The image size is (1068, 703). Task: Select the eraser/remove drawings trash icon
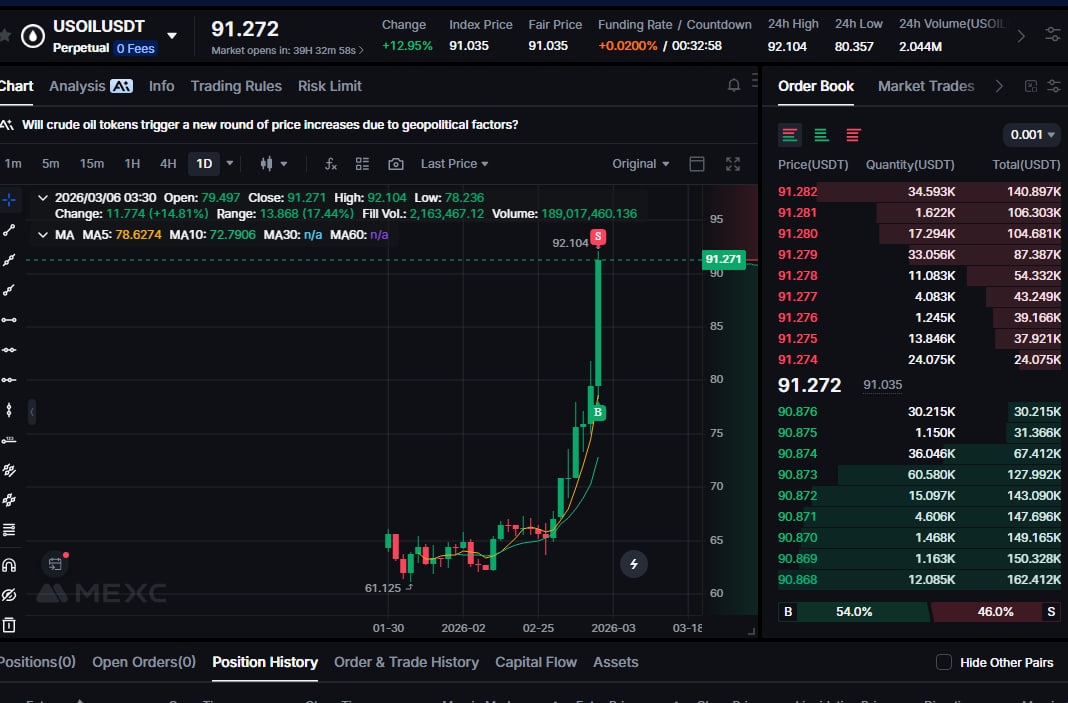[10, 625]
